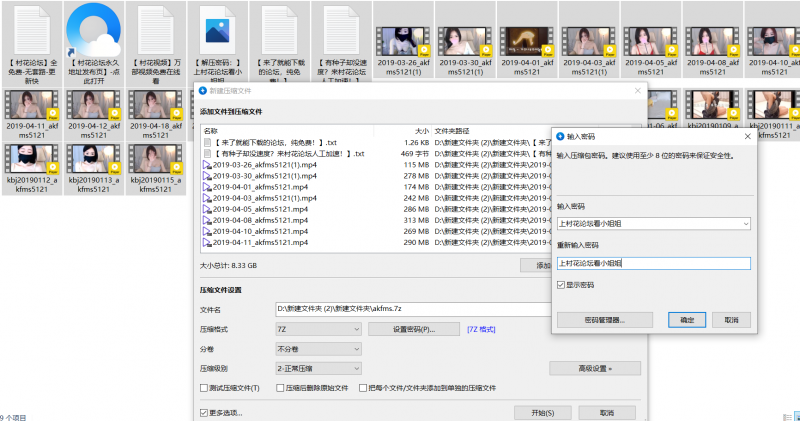Click 设置密码(P)... button
Screen dimensions: 800x421
tap(414, 329)
